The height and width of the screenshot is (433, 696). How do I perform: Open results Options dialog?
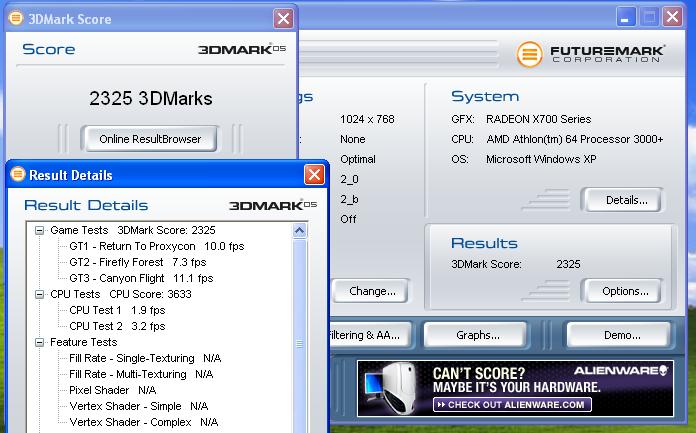click(622, 291)
